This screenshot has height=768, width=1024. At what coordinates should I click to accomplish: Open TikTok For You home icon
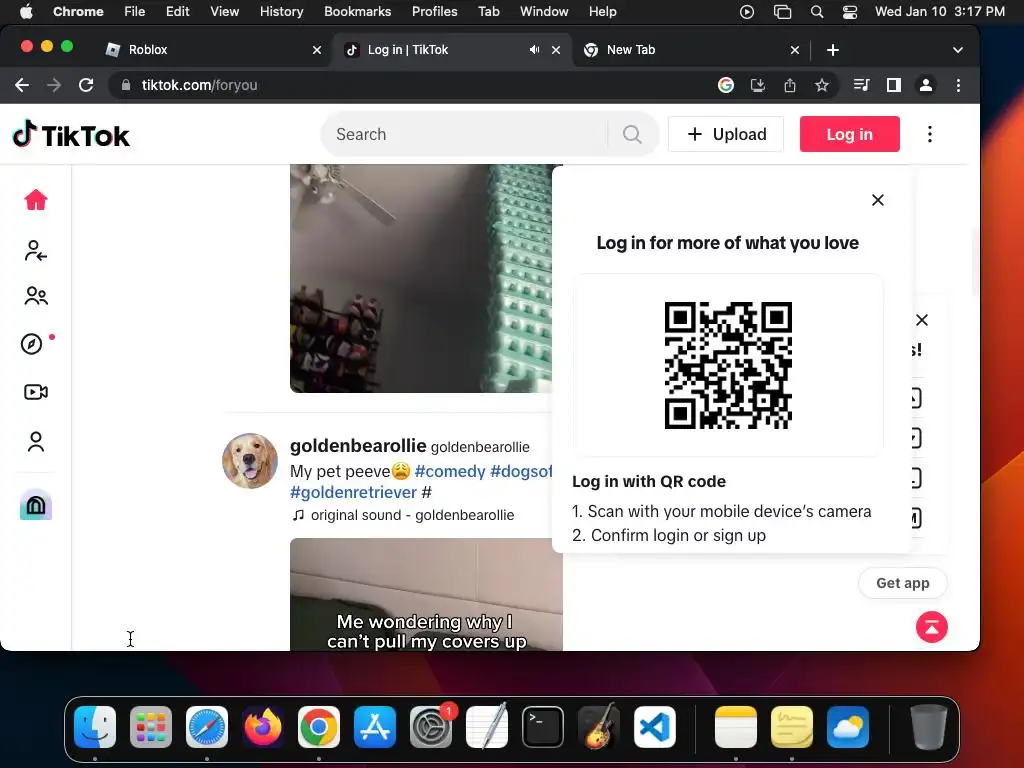pyautogui.click(x=36, y=200)
